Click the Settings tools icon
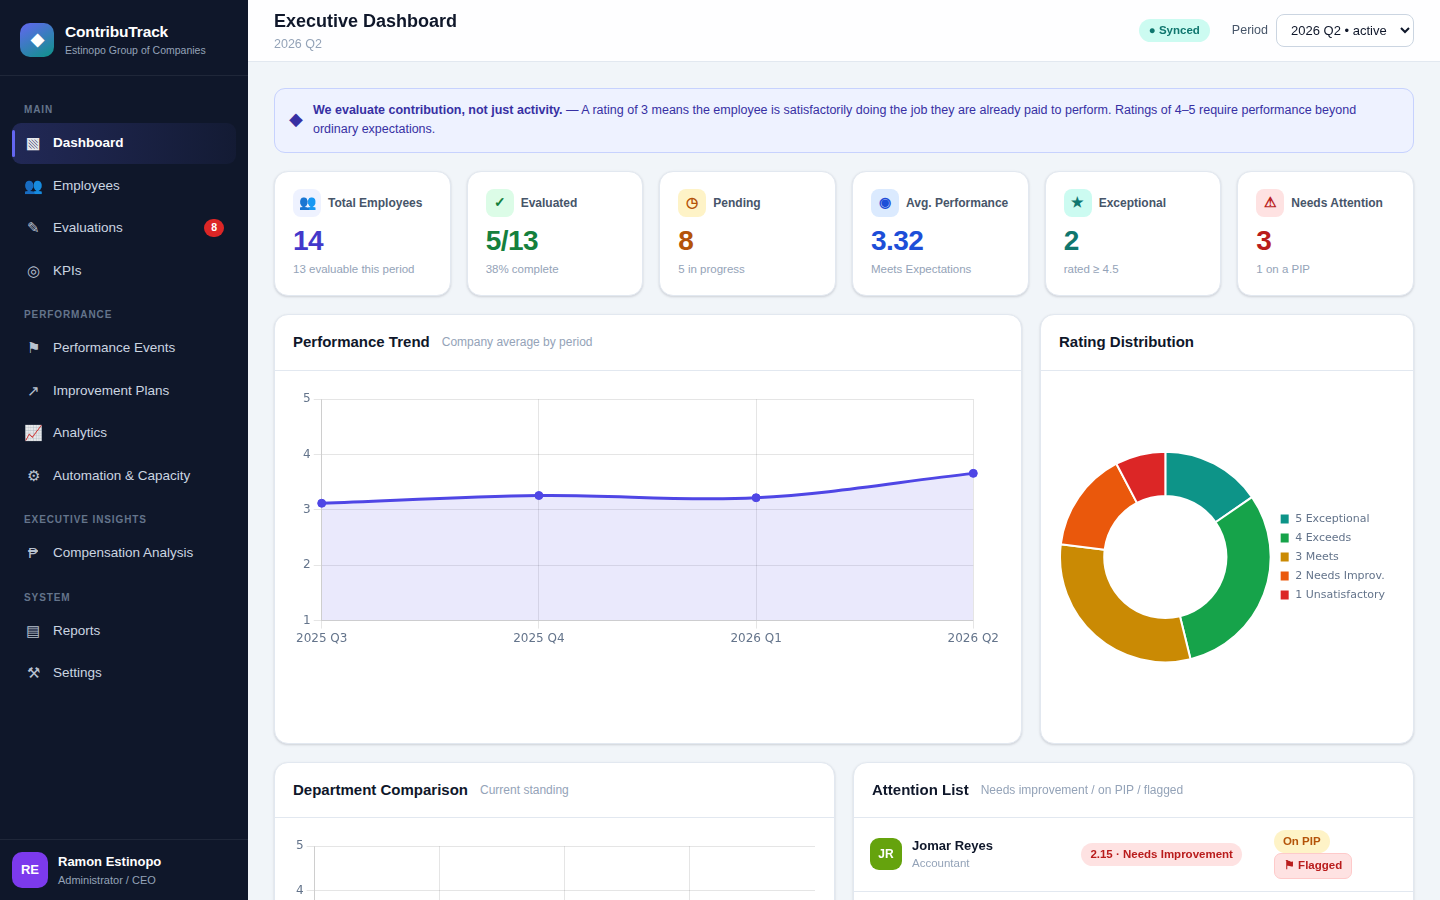1440x900 pixels. click(33, 673)
